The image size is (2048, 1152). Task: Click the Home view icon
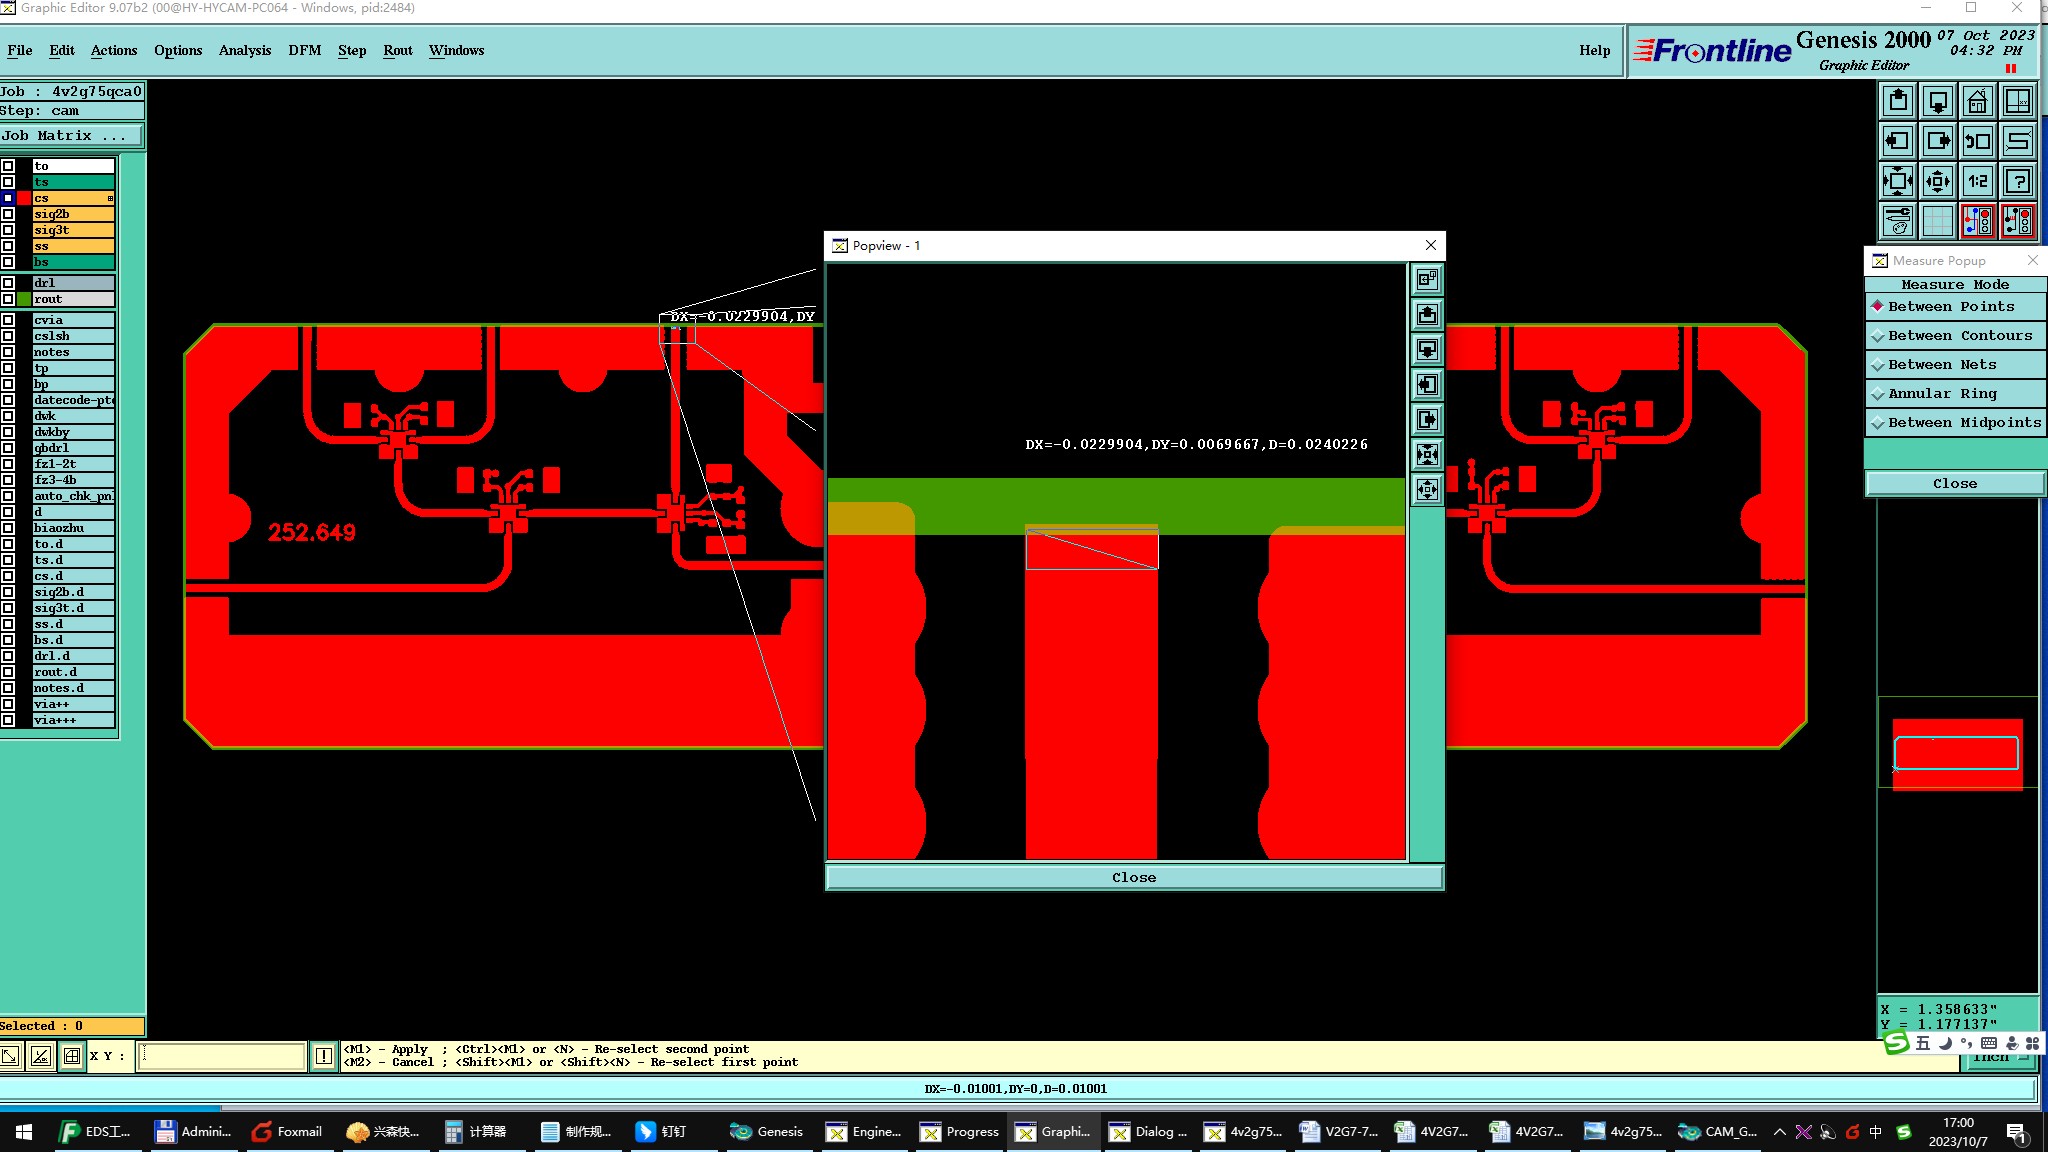(1977, 102)
